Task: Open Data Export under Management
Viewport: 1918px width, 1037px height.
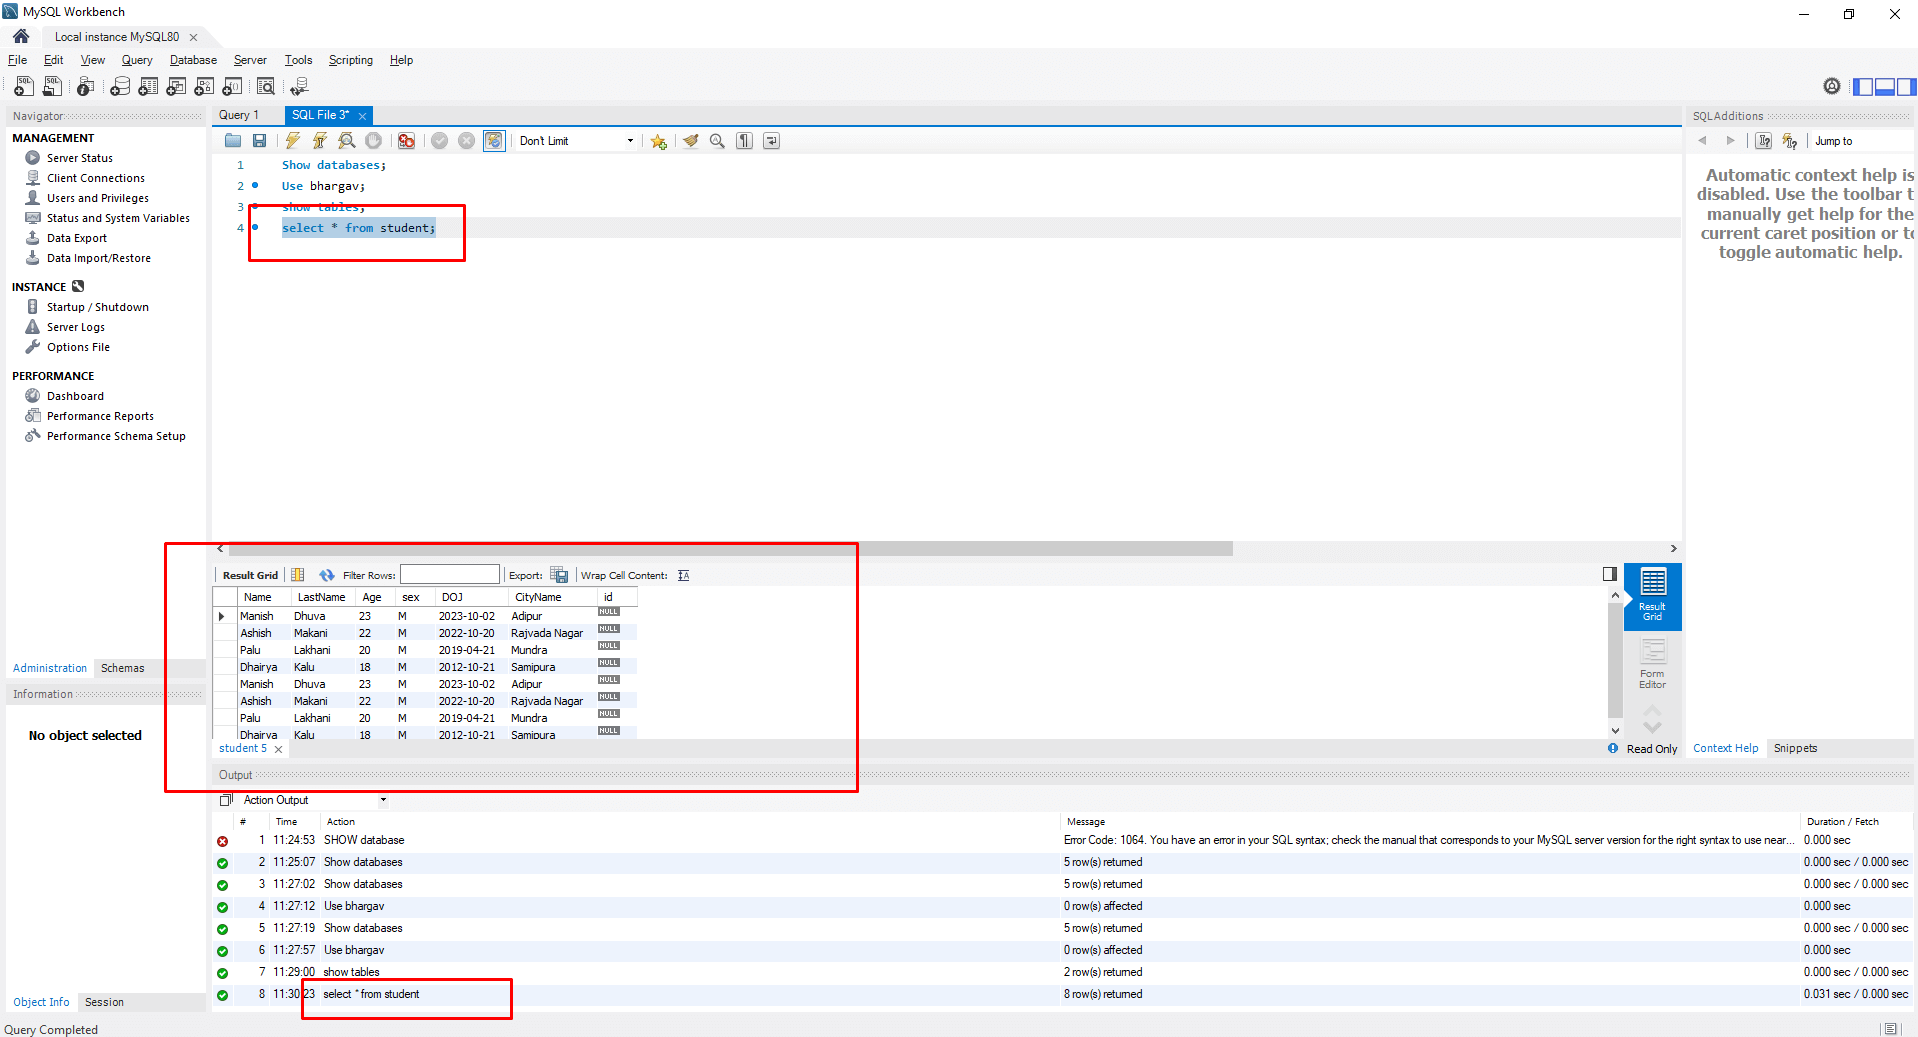Action: click(x=76, y=238)
